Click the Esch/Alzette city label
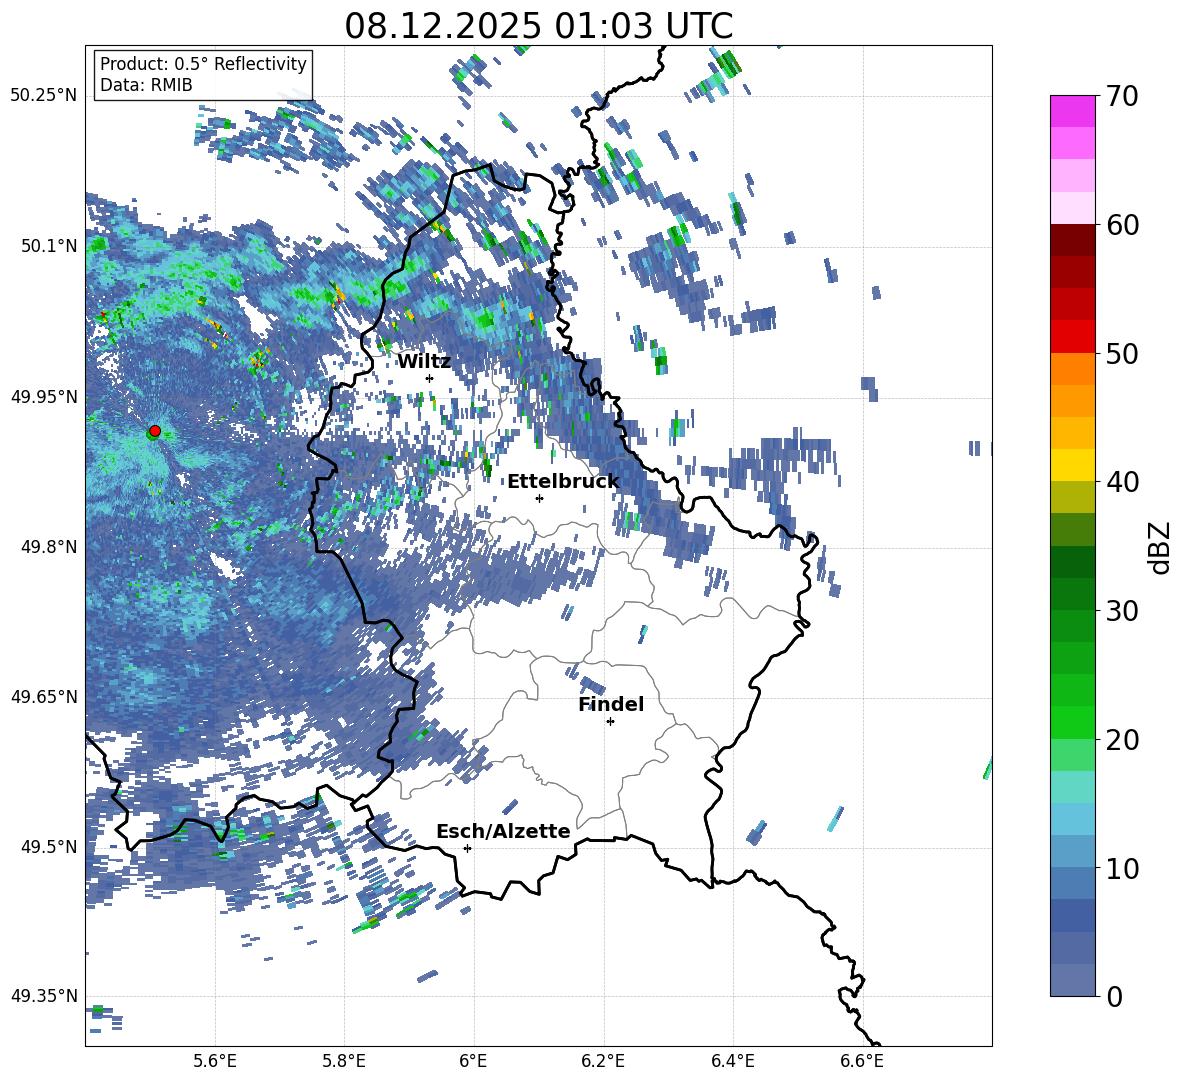Viewport: 1184px width, 1081px height. (x=503, y=831)
